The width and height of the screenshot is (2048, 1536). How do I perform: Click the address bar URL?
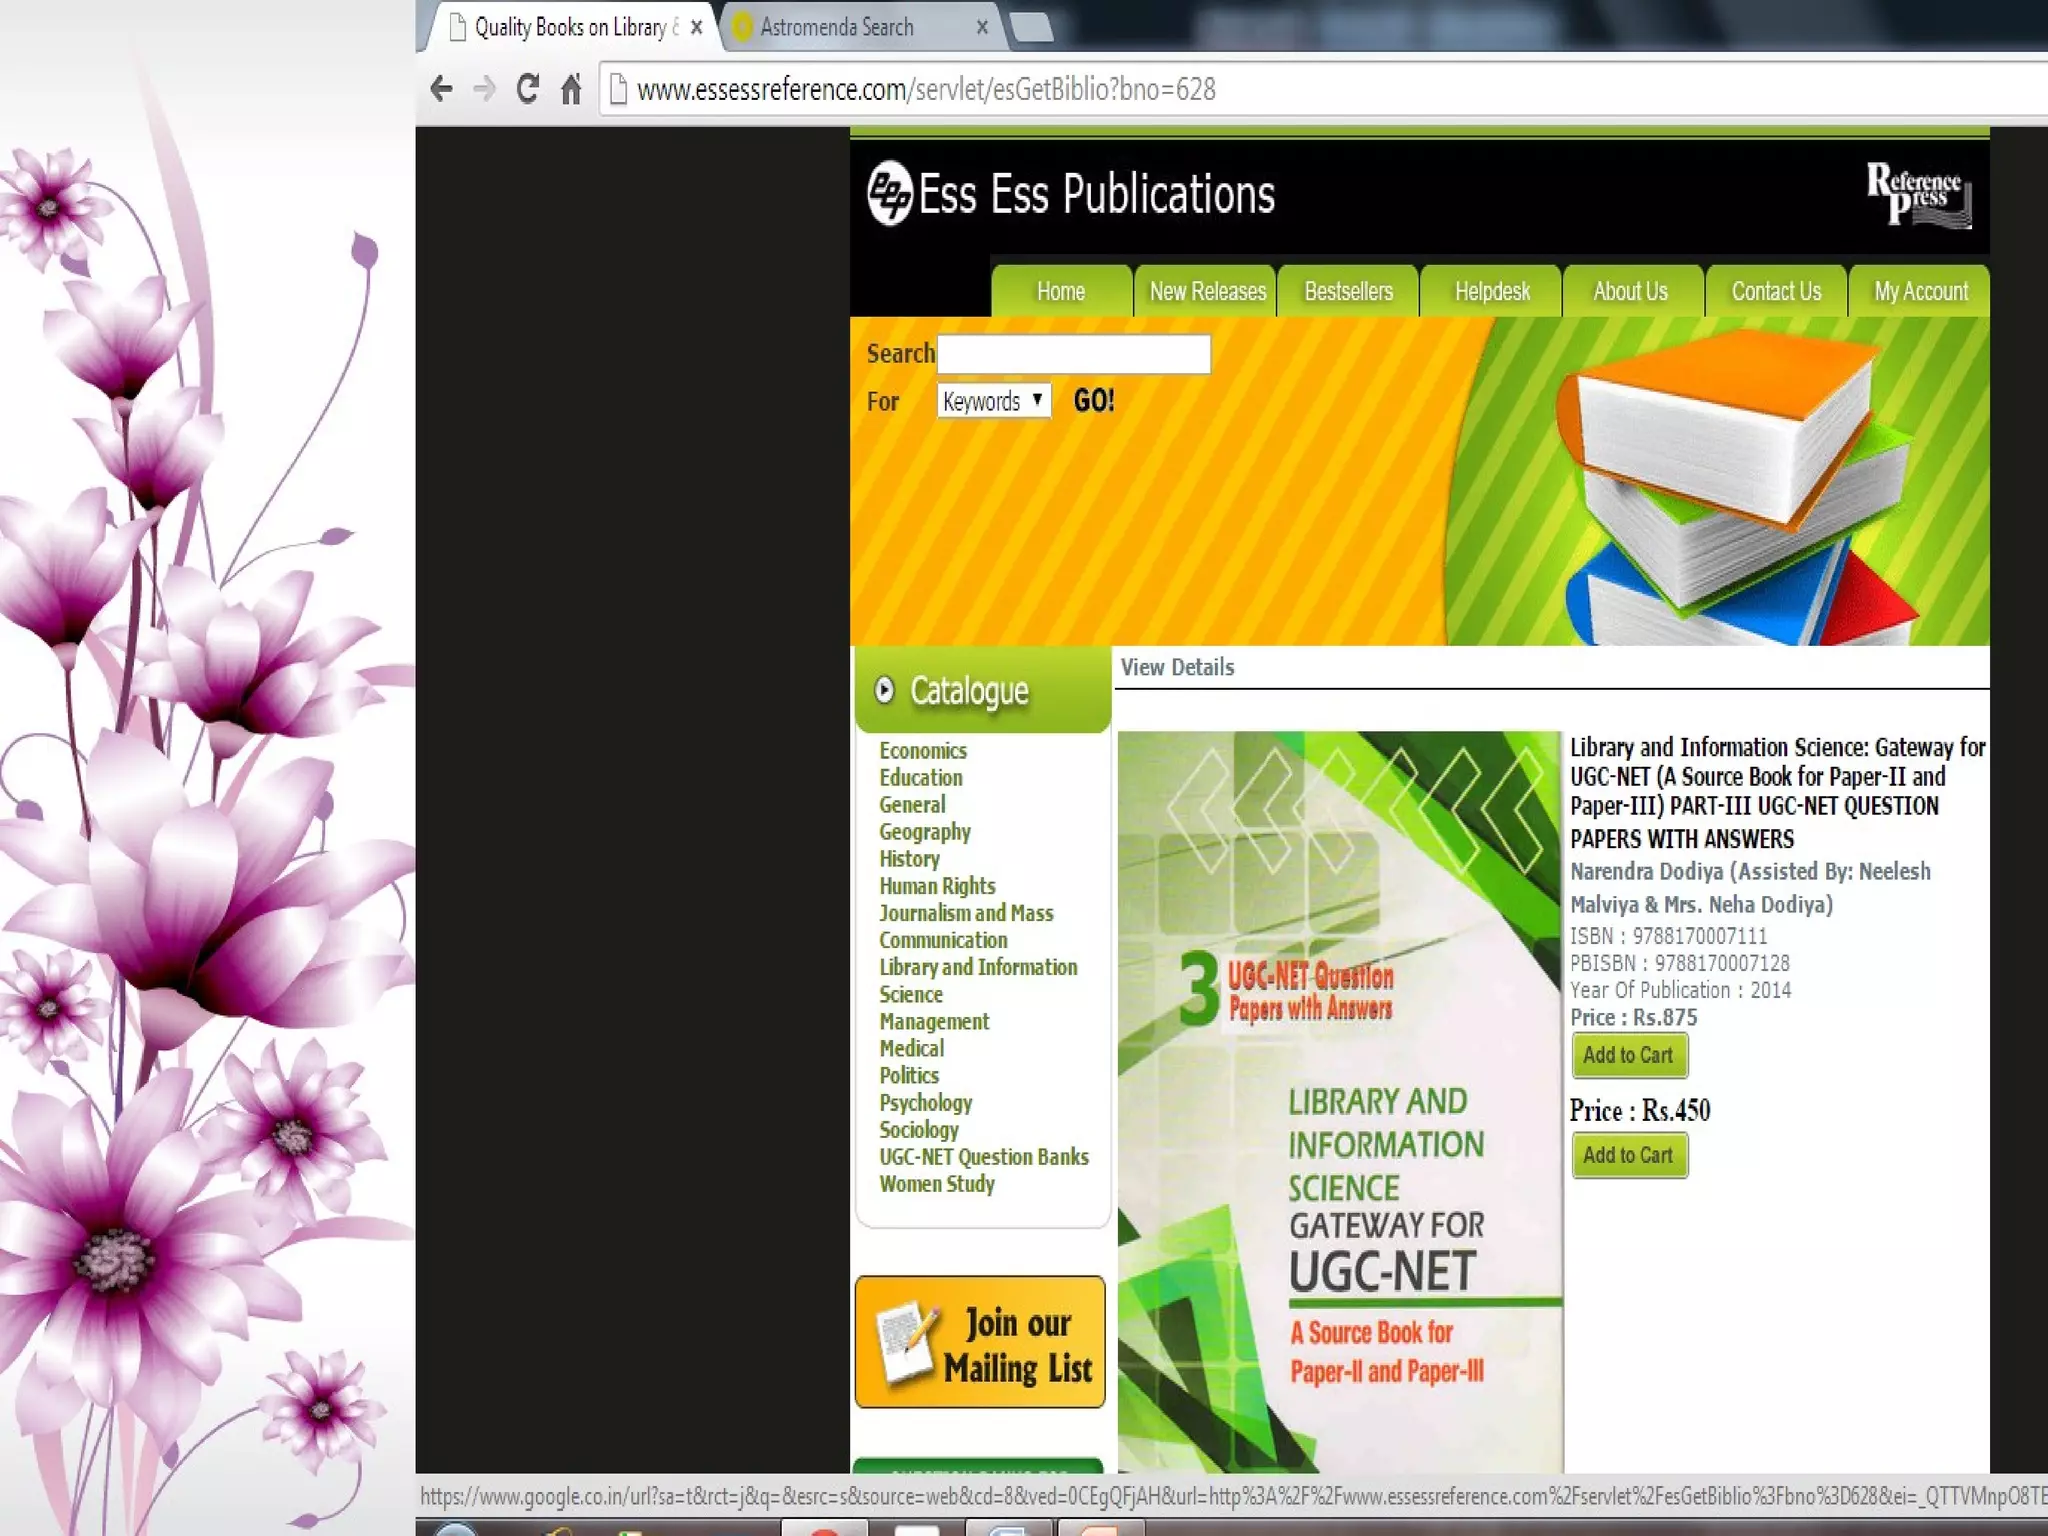point(926,90)
